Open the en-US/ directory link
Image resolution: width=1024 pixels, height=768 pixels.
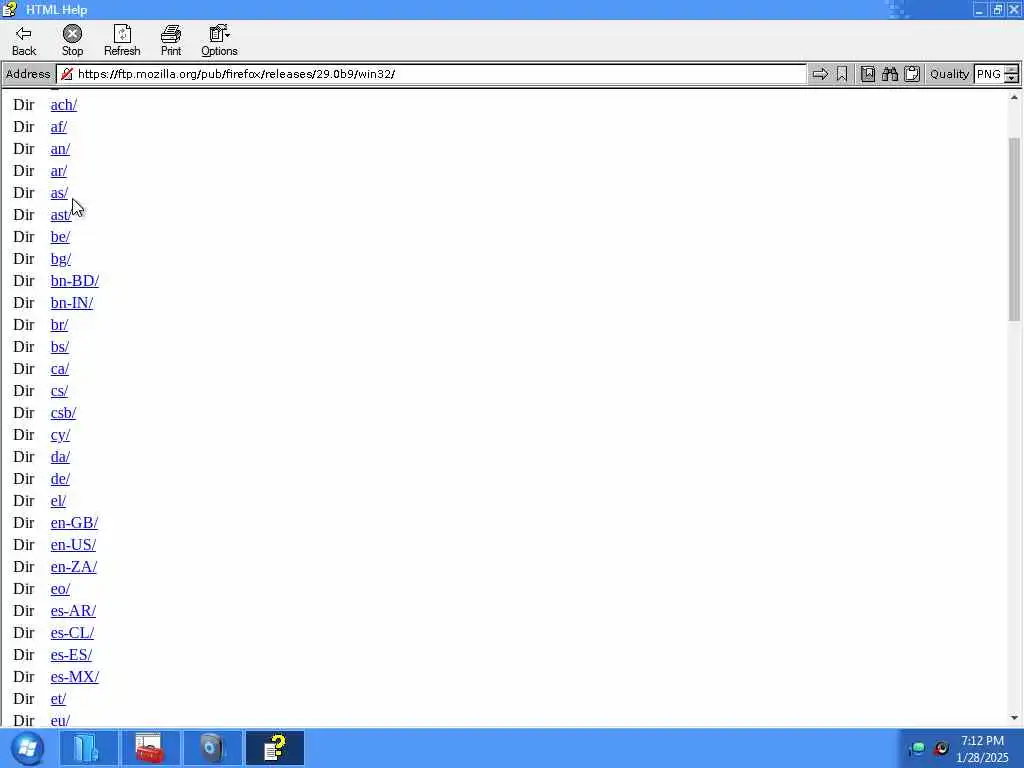pyautogui.click(x=73, y=545)
